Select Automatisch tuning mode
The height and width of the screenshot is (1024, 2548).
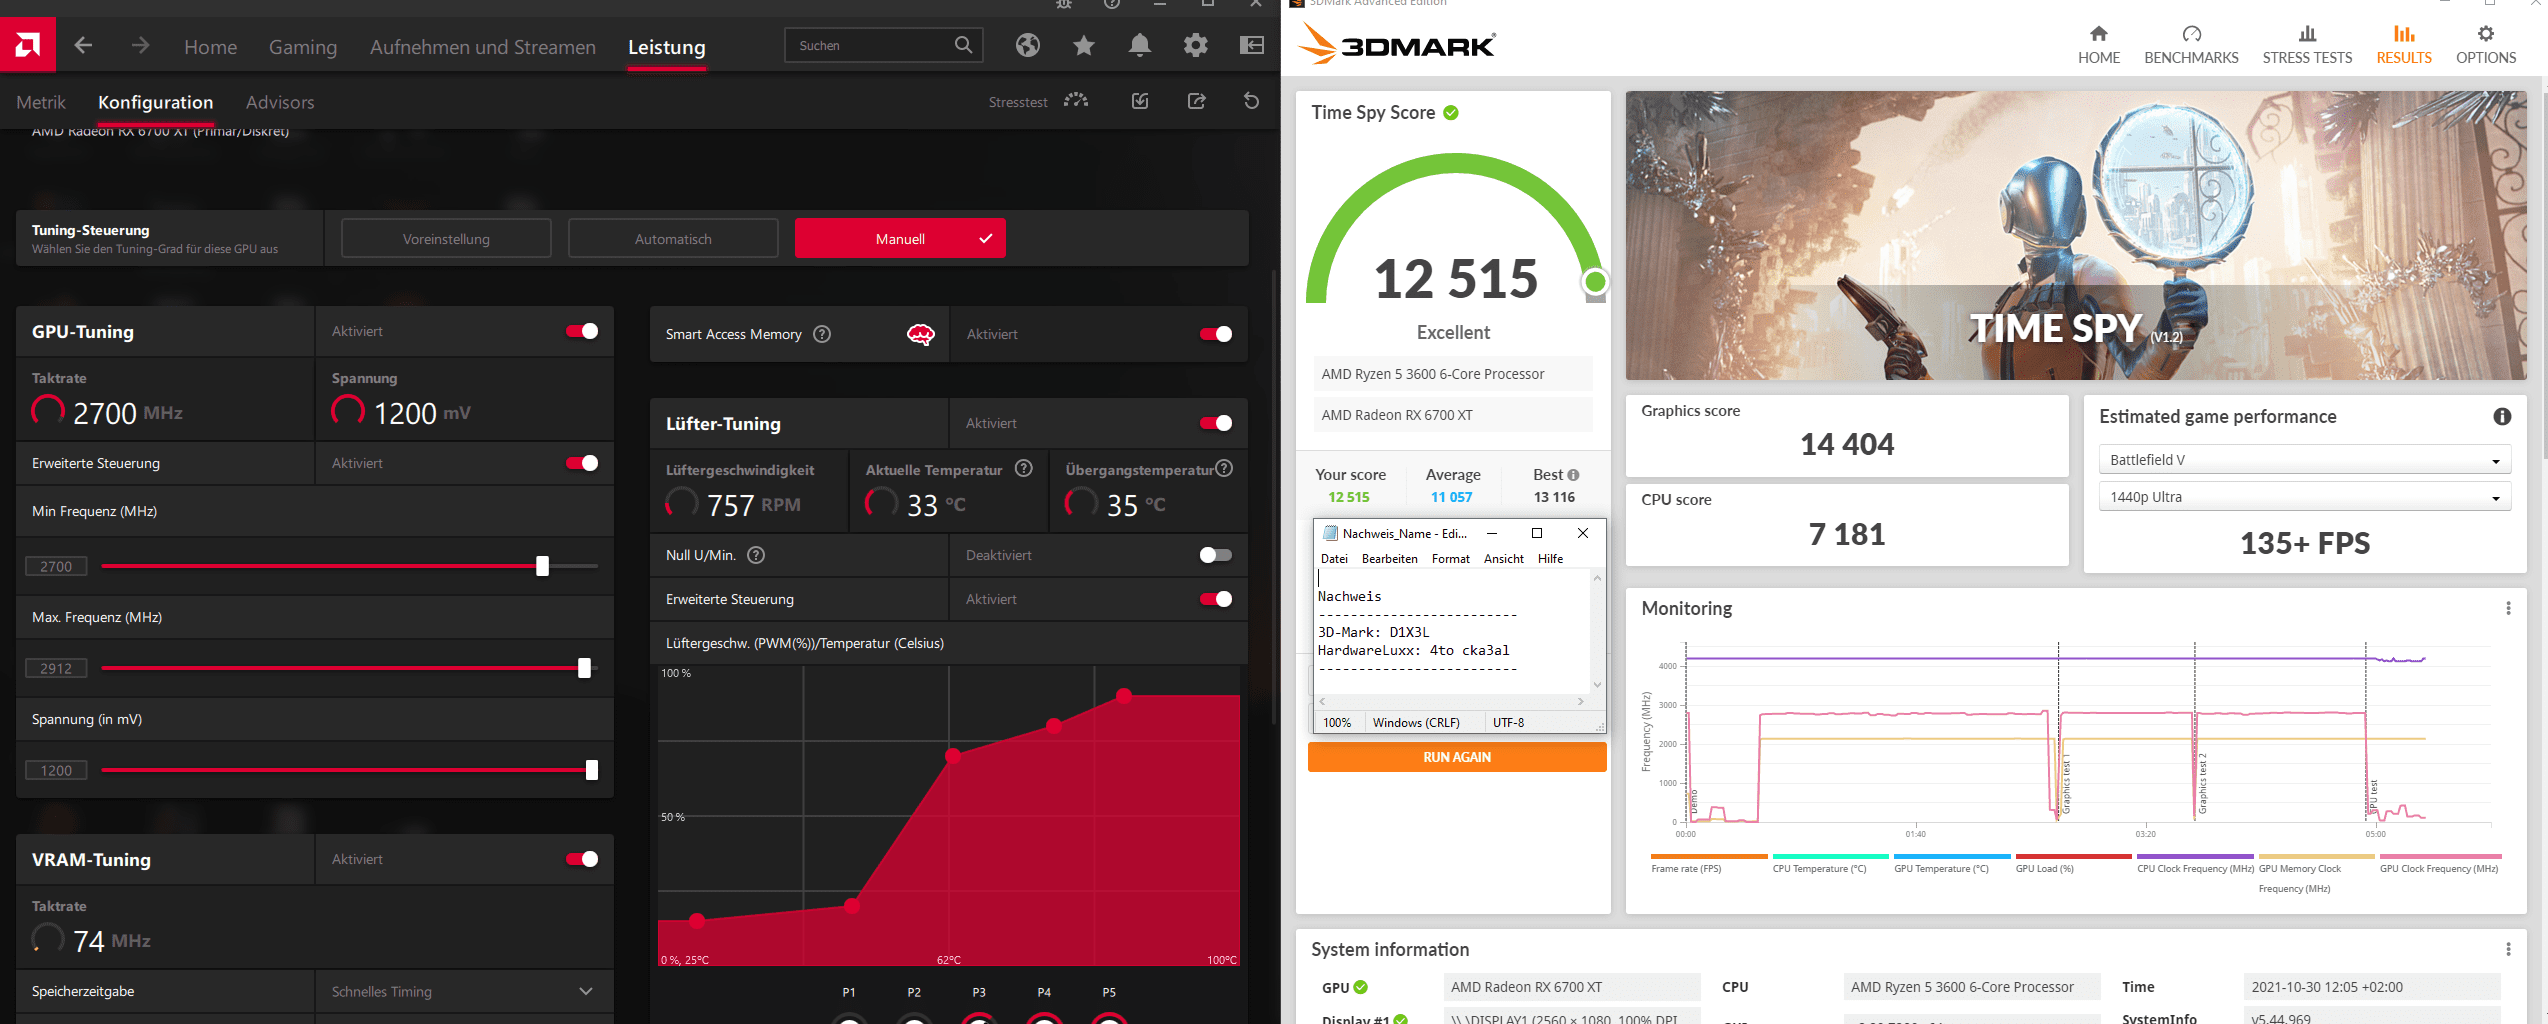[673, 239]
